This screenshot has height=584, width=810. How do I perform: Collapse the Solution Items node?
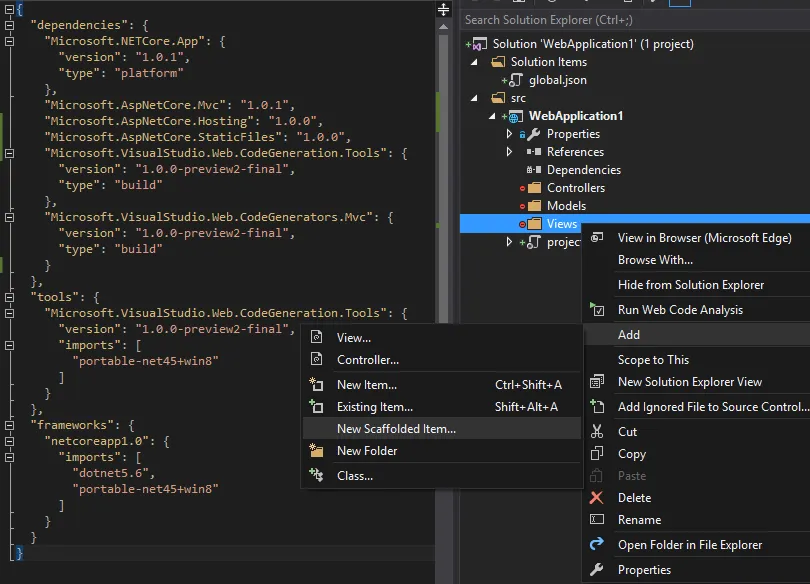coord(474,62)
